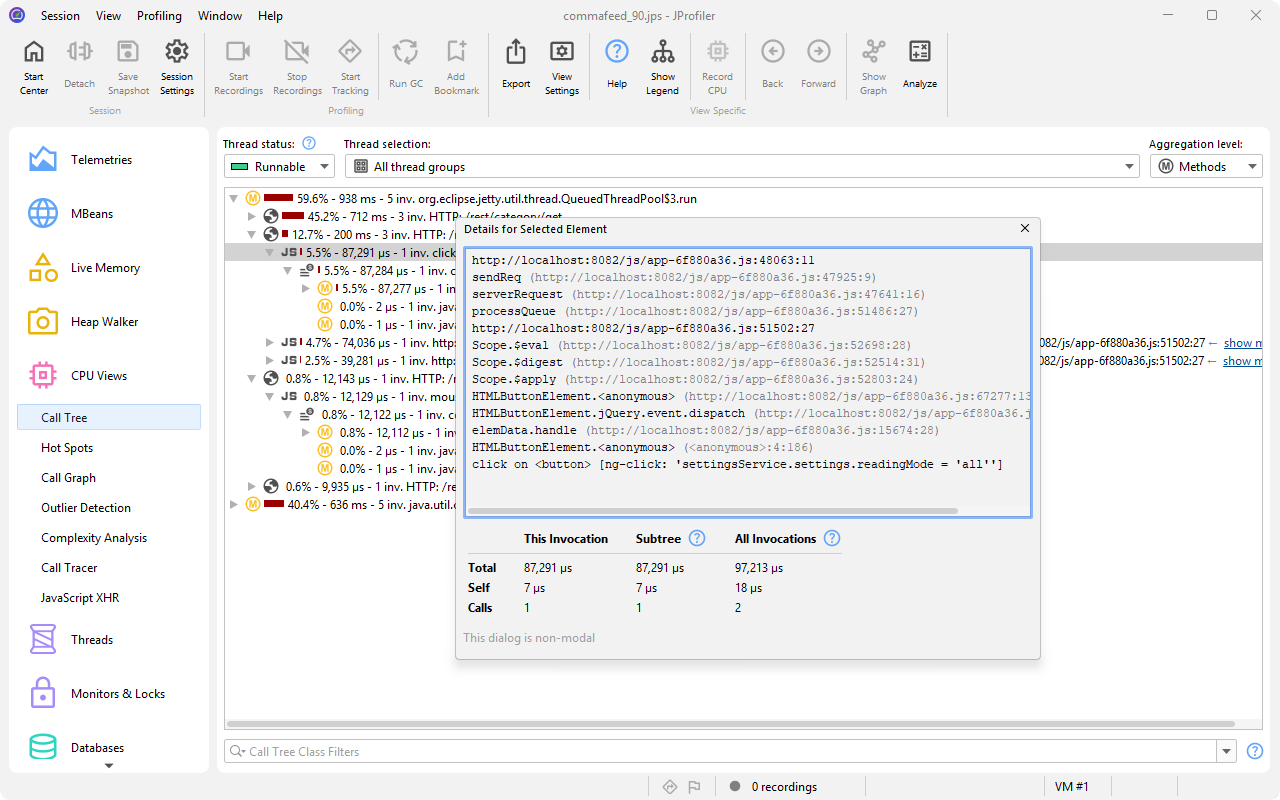The height and width of the screenshot is (800, 1280).
Task: Expand the 40.4% - 636 ms node
Action: pos(234,505)
